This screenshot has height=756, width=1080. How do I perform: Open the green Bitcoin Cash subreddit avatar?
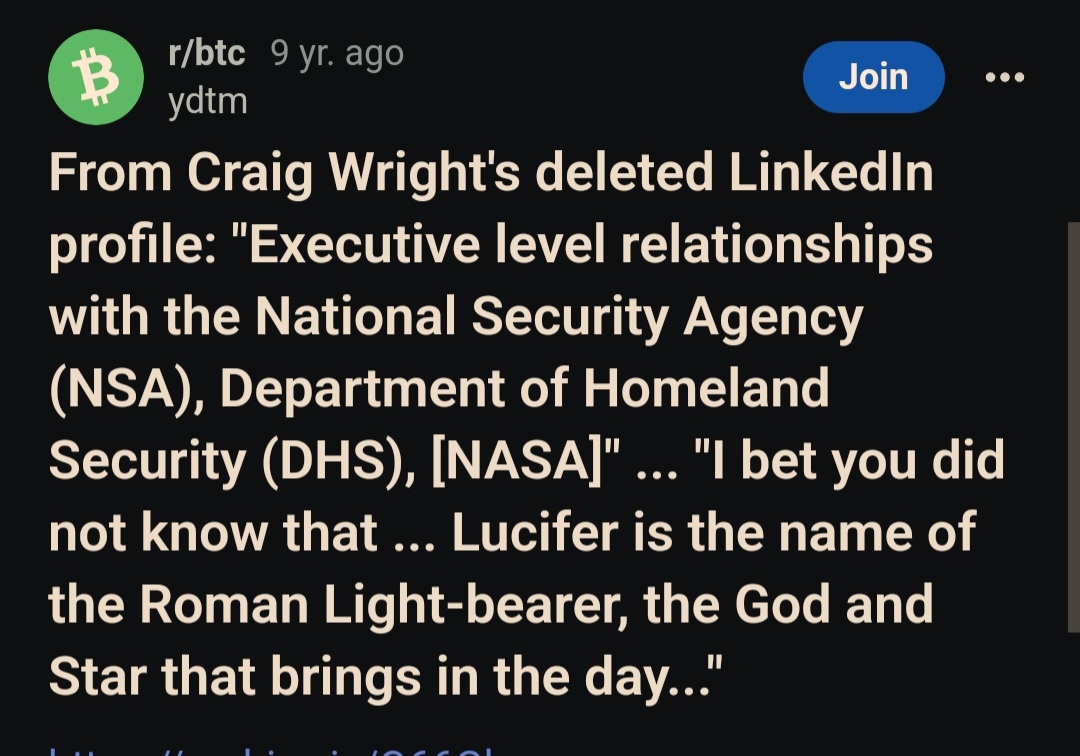(96, 77)
